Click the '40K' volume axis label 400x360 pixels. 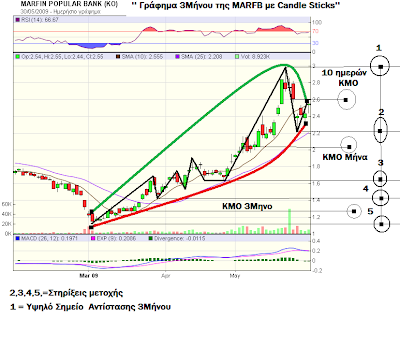coord(7,214)
